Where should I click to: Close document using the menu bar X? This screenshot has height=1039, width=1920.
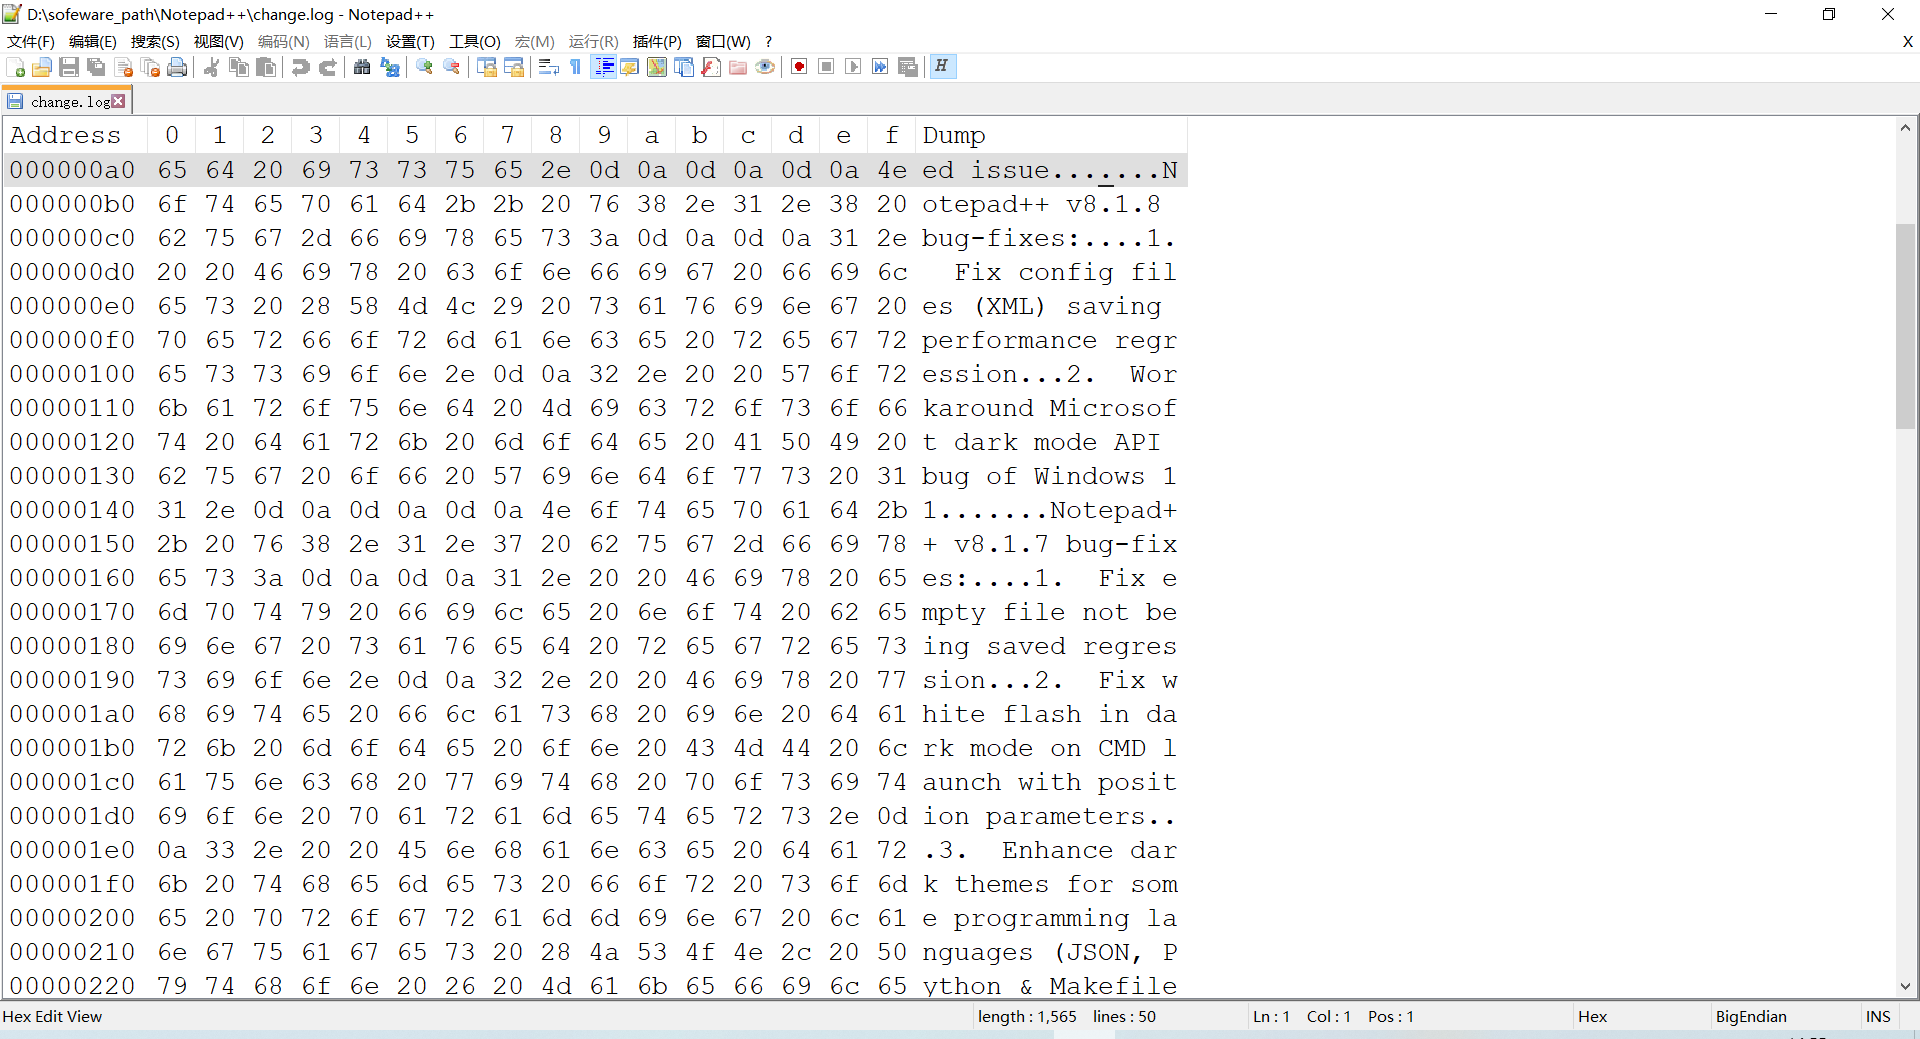pyautogui.click(x=1908, y=42)
